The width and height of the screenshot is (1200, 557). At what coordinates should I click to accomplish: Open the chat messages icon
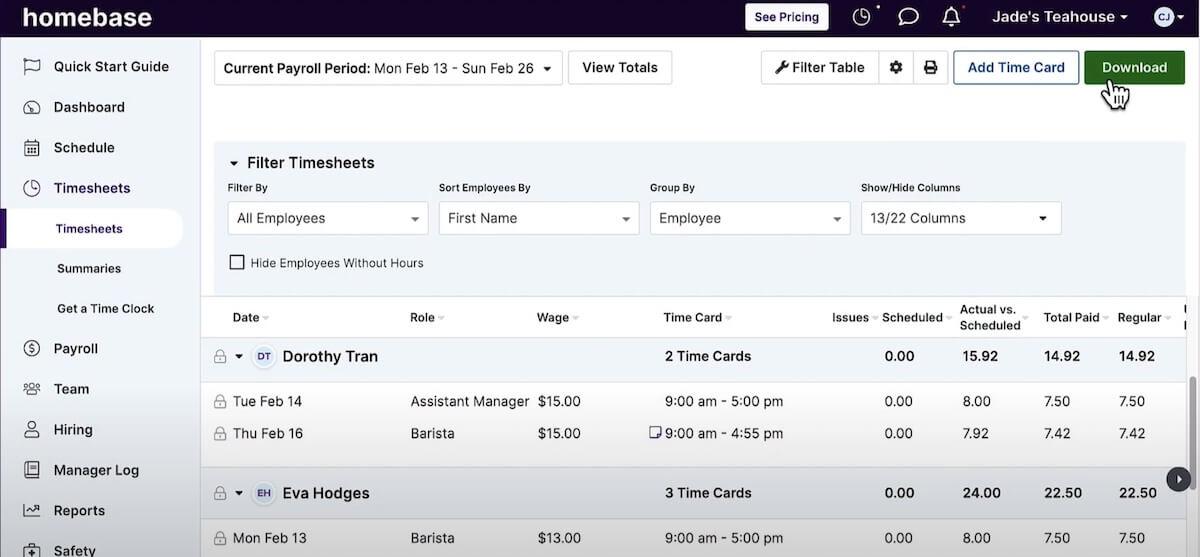coord(908,17)
